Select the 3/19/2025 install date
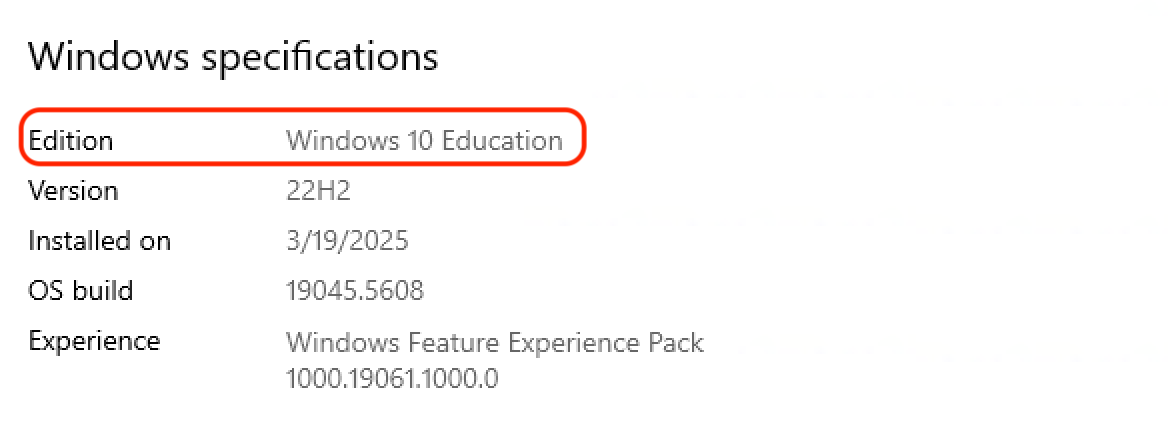The image size is (1168, 424). (347, 241)
